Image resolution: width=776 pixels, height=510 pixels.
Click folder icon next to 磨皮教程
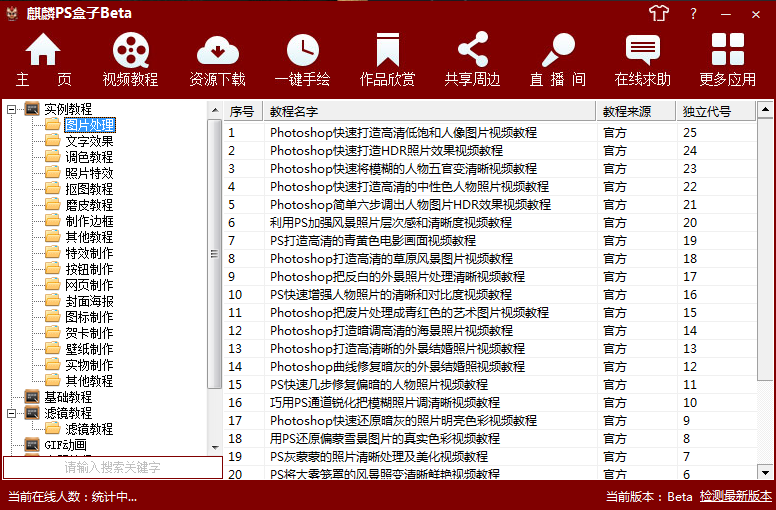pyautogui.click(x=52, y=204)
